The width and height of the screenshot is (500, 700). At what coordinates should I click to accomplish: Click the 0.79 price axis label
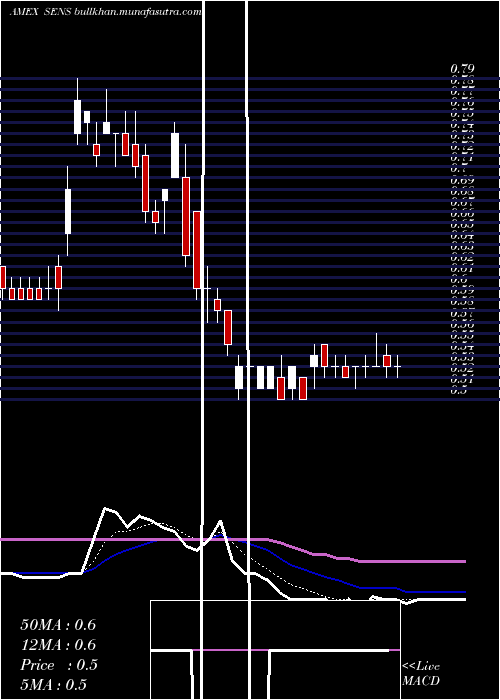[462, 69]
